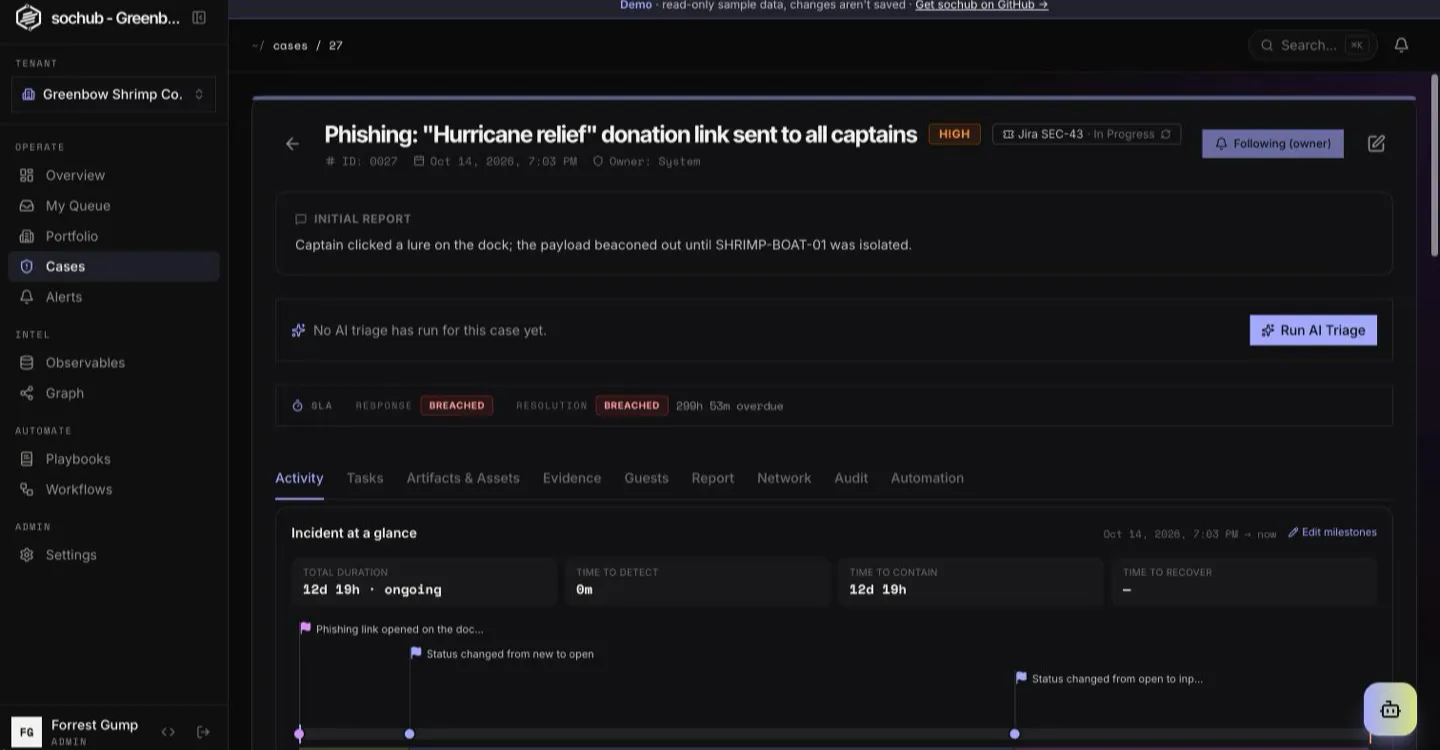The width and height of the screenshot is (1440, 750).
Task: Toggle Following (owner) button
Action: pos(1272,144)
